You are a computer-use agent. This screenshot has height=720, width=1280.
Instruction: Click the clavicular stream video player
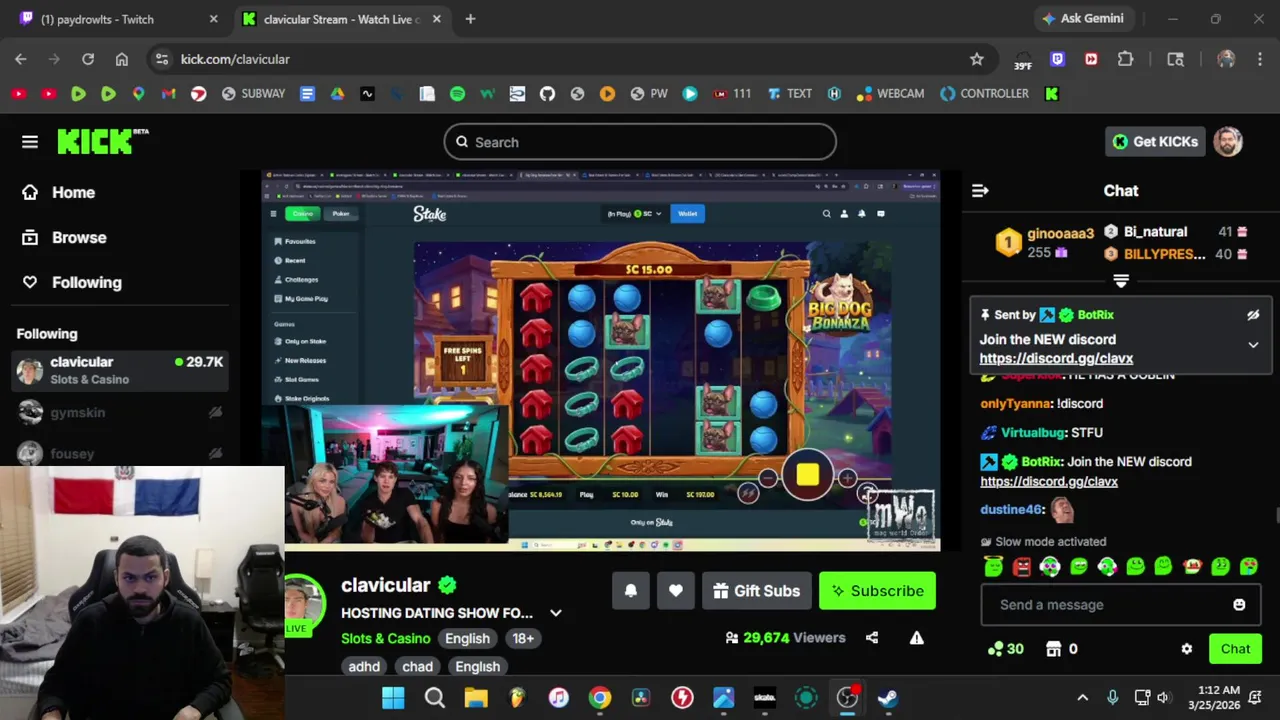tap(600, 361)
